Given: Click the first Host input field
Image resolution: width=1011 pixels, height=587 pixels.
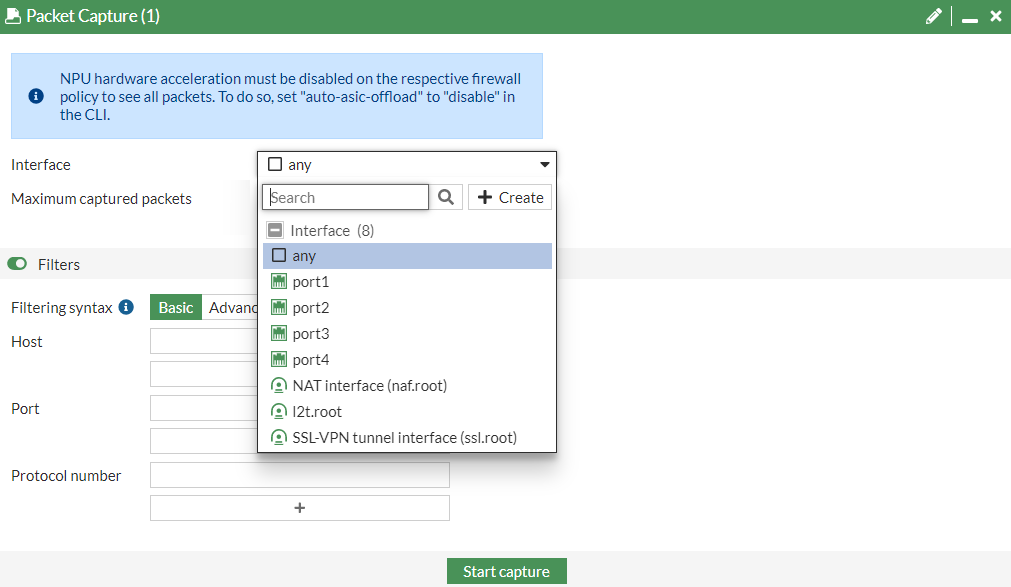Looking at the screenshot, I should (204, 341).
